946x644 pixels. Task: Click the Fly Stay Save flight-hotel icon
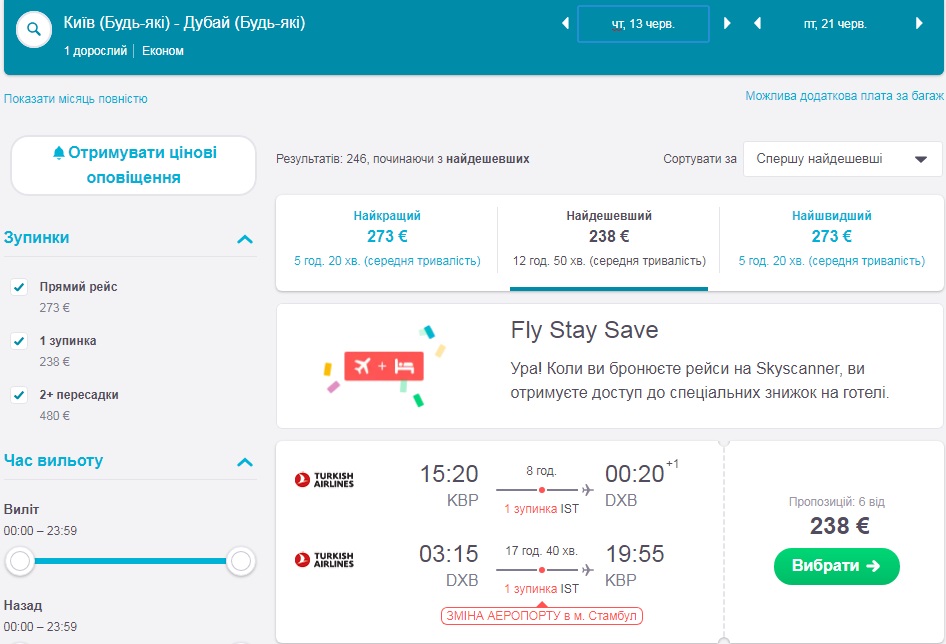384,367
